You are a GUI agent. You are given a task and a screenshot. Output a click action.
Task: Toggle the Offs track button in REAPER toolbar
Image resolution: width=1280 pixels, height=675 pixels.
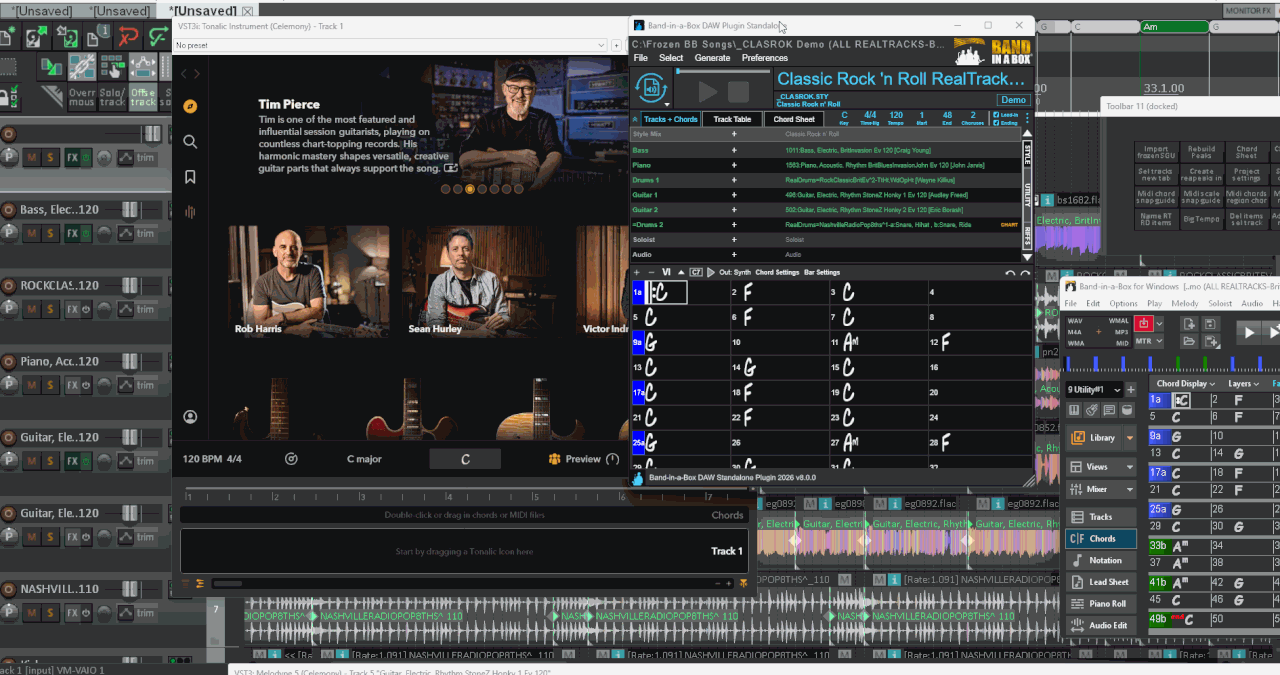[x=143, y=97]
